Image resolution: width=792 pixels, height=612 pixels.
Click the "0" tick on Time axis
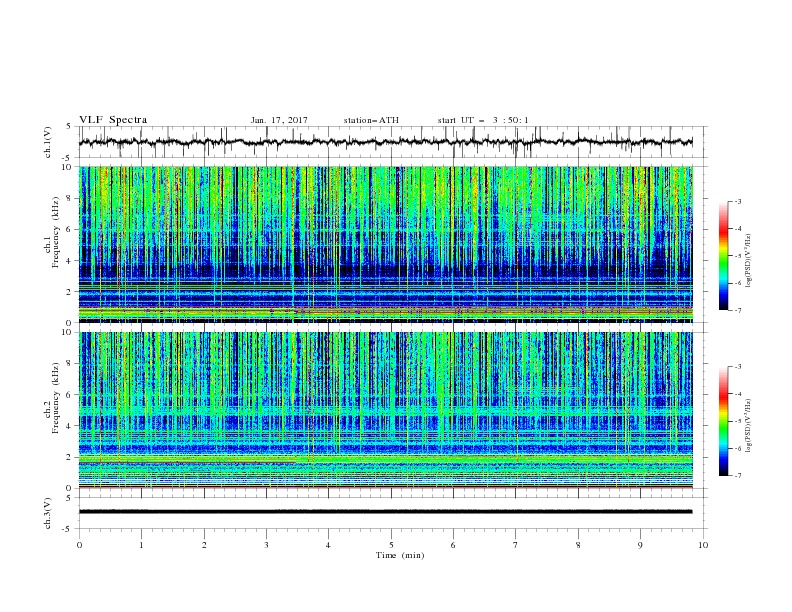click(79, 545)
